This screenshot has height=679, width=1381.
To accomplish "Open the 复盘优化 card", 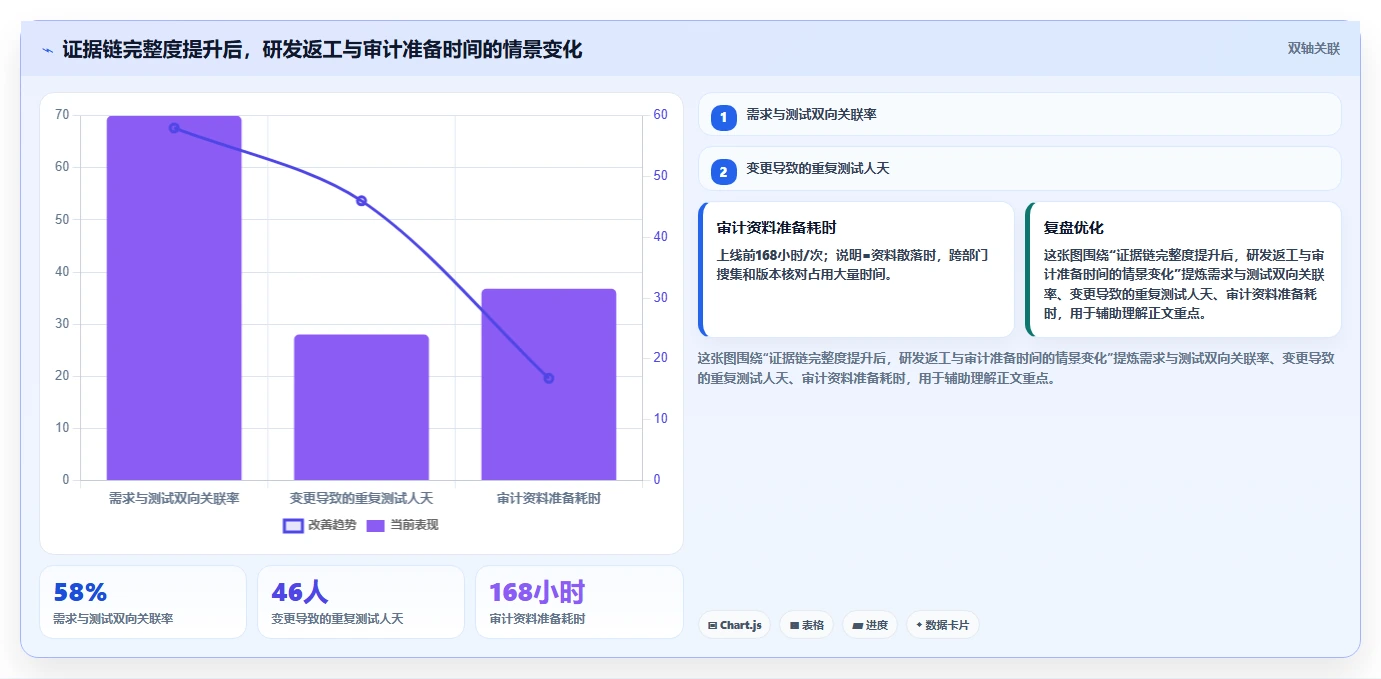I will click(x=1183, y=270).
